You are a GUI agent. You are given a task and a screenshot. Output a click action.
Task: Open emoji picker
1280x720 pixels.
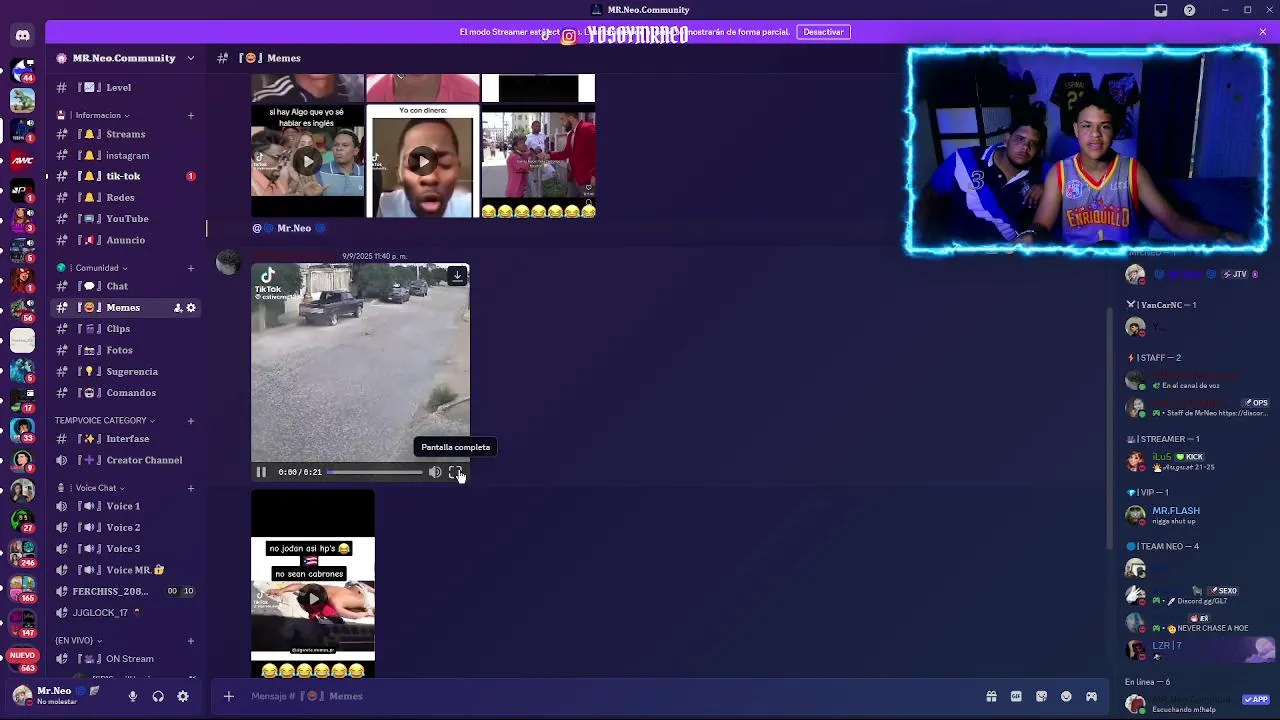tap(1066, 696)
